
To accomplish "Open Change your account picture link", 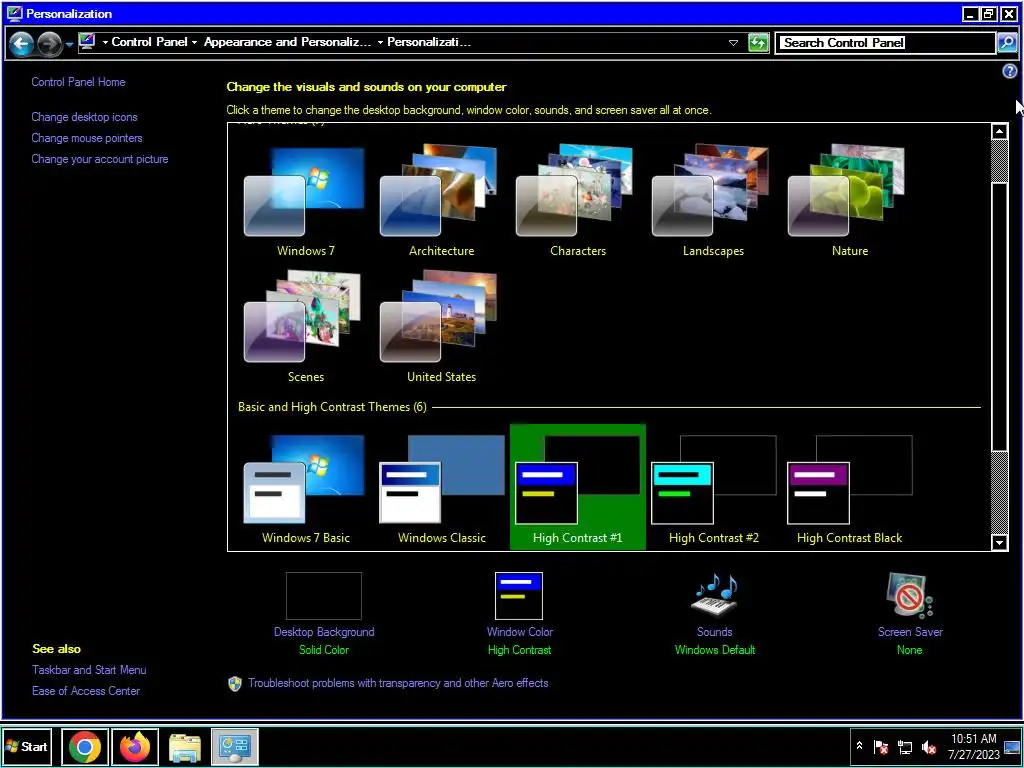I will pyautogui.click(x=100, y=159).
